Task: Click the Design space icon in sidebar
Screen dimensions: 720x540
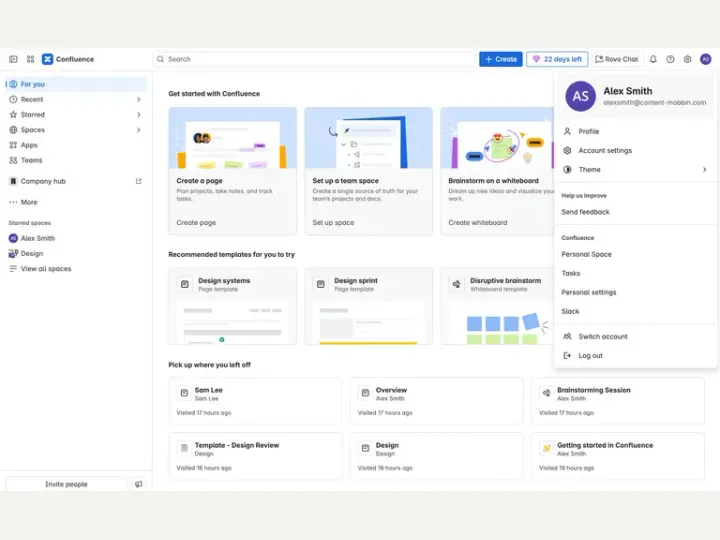Action: pyautogui.click(x=13, y=253)
